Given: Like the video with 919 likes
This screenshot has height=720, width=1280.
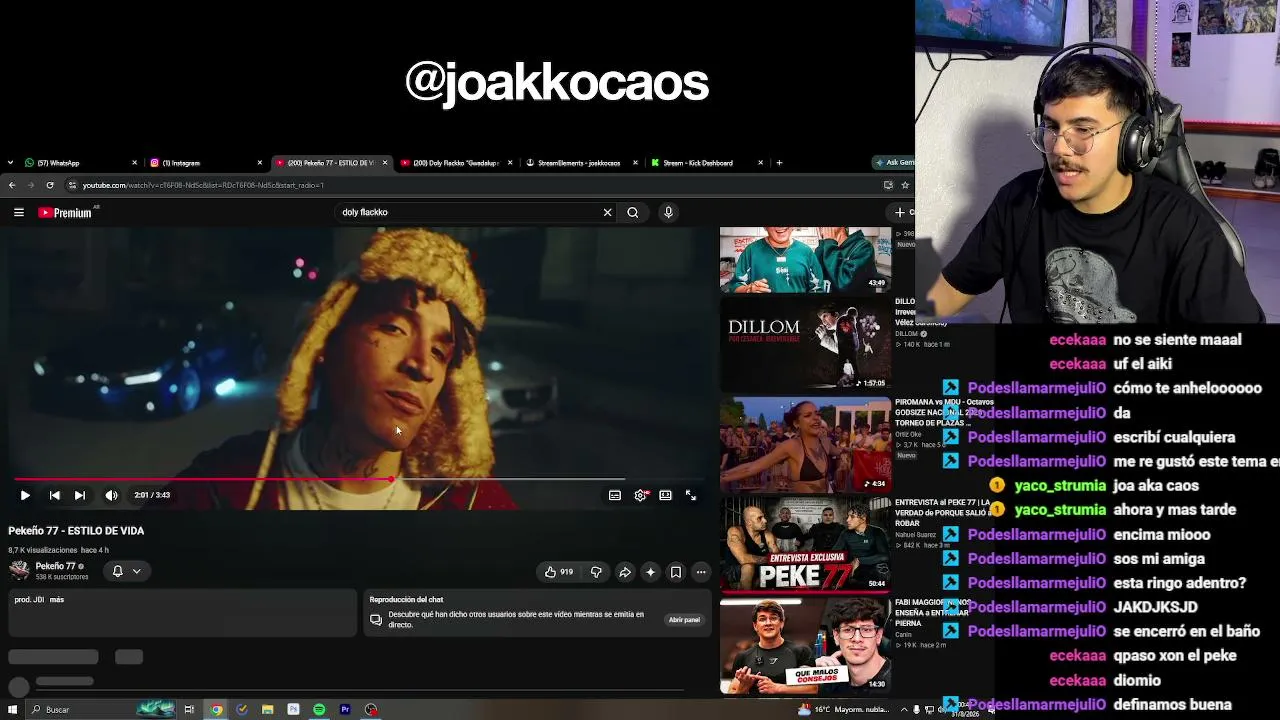Looking at the screenshot, I should [x=559, y=572].
